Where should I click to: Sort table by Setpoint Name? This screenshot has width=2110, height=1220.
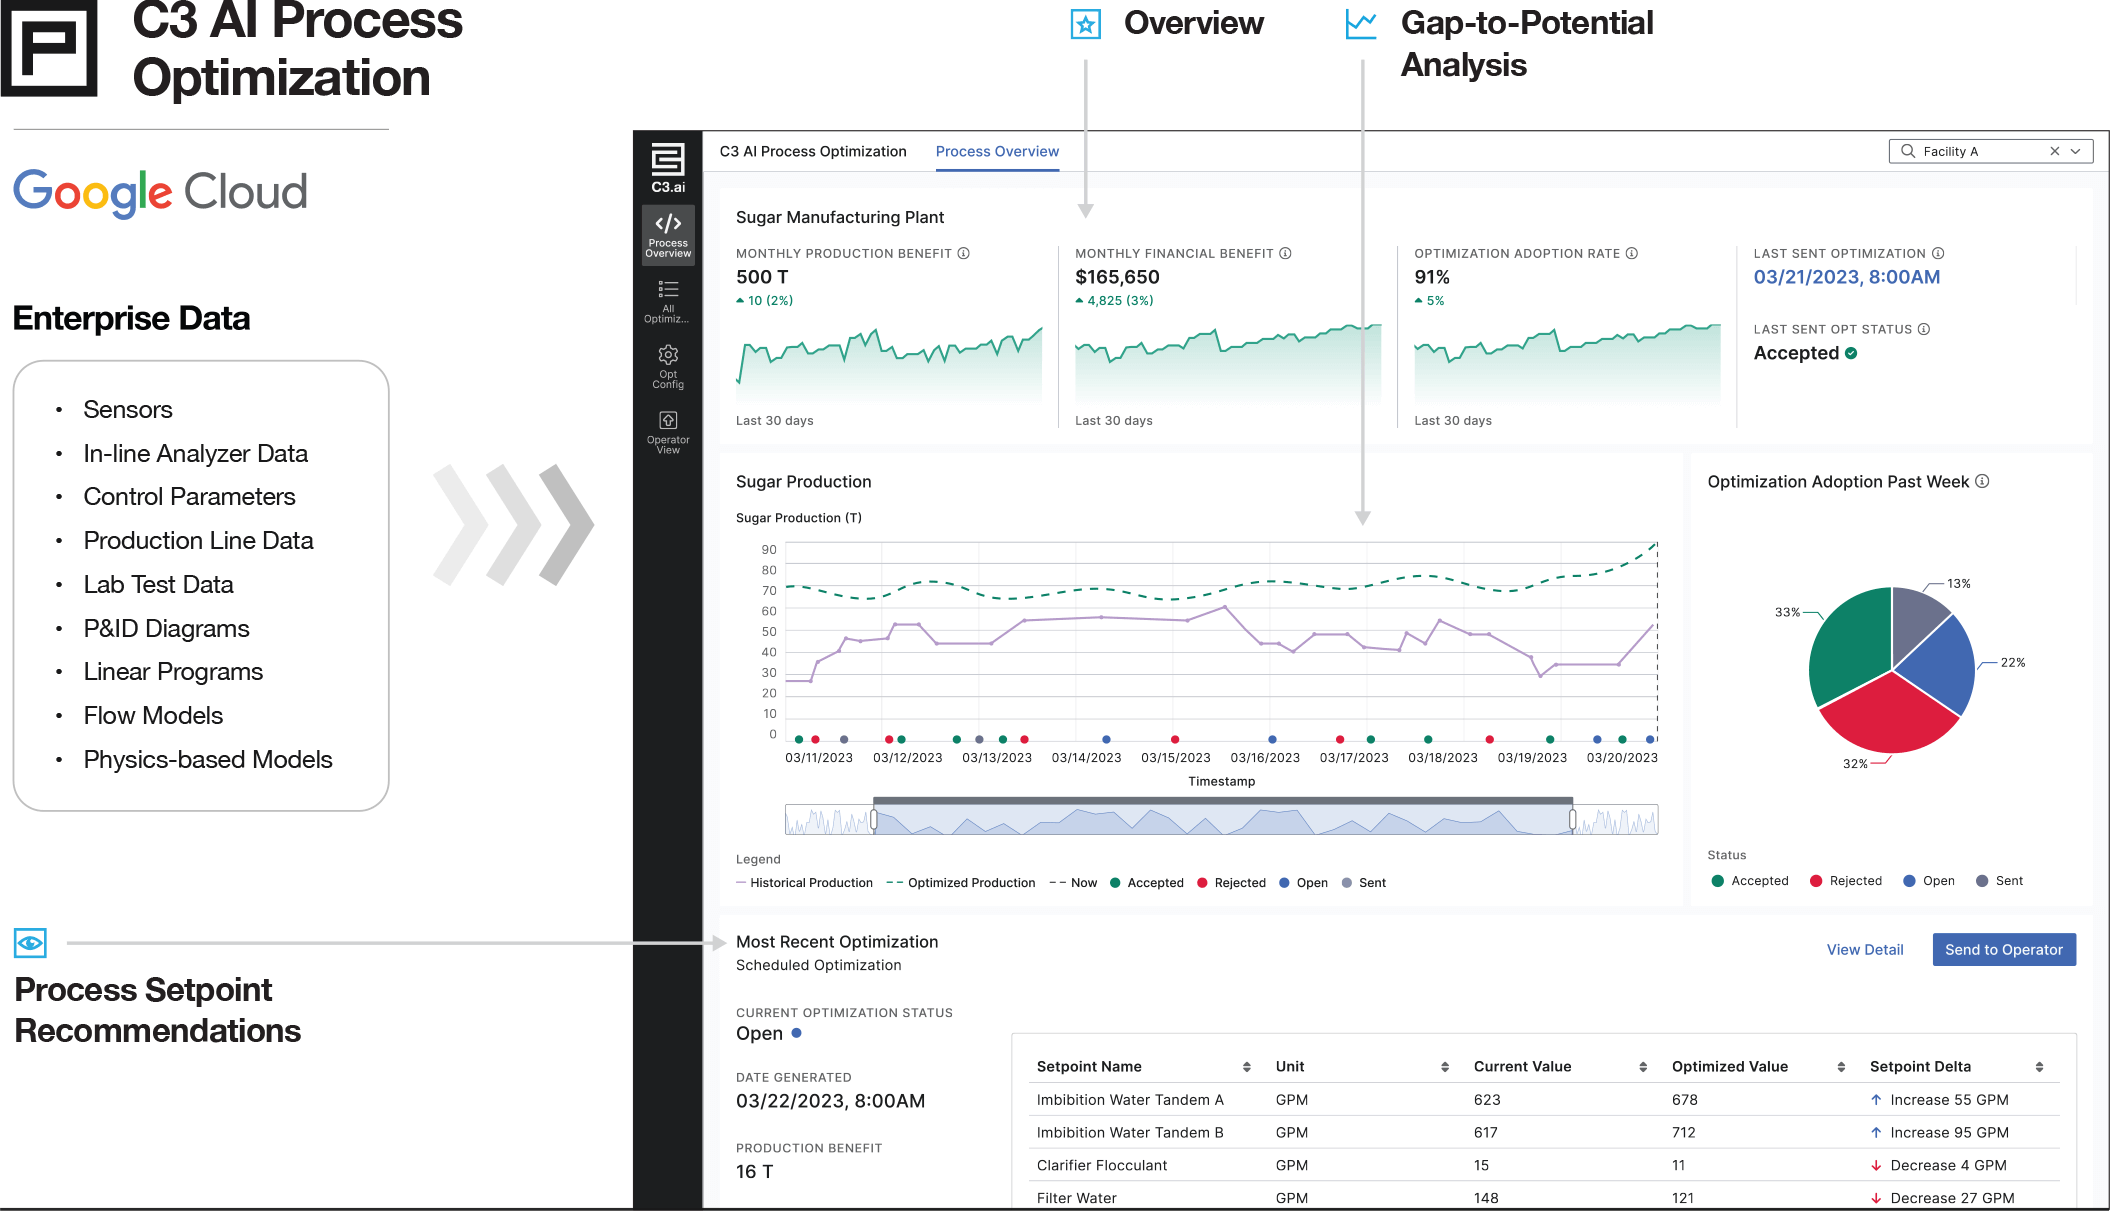[x=1247, y=1067]
